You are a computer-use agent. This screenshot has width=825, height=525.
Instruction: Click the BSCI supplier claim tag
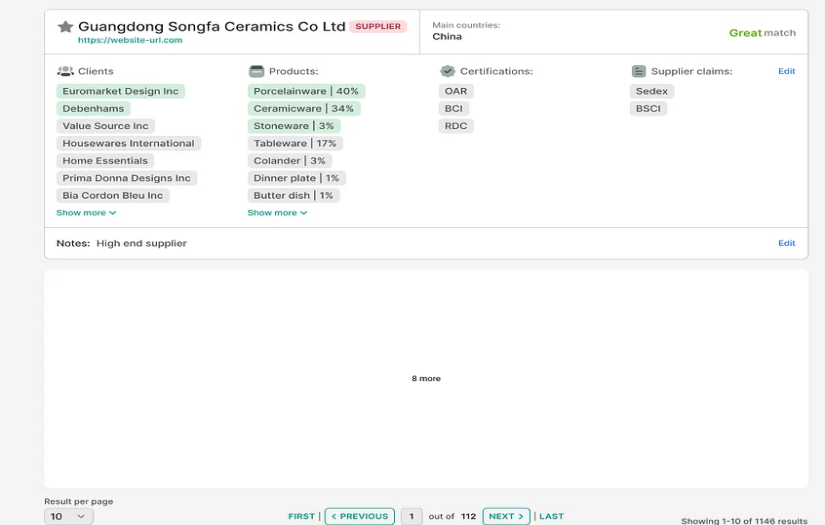point(648,108)
